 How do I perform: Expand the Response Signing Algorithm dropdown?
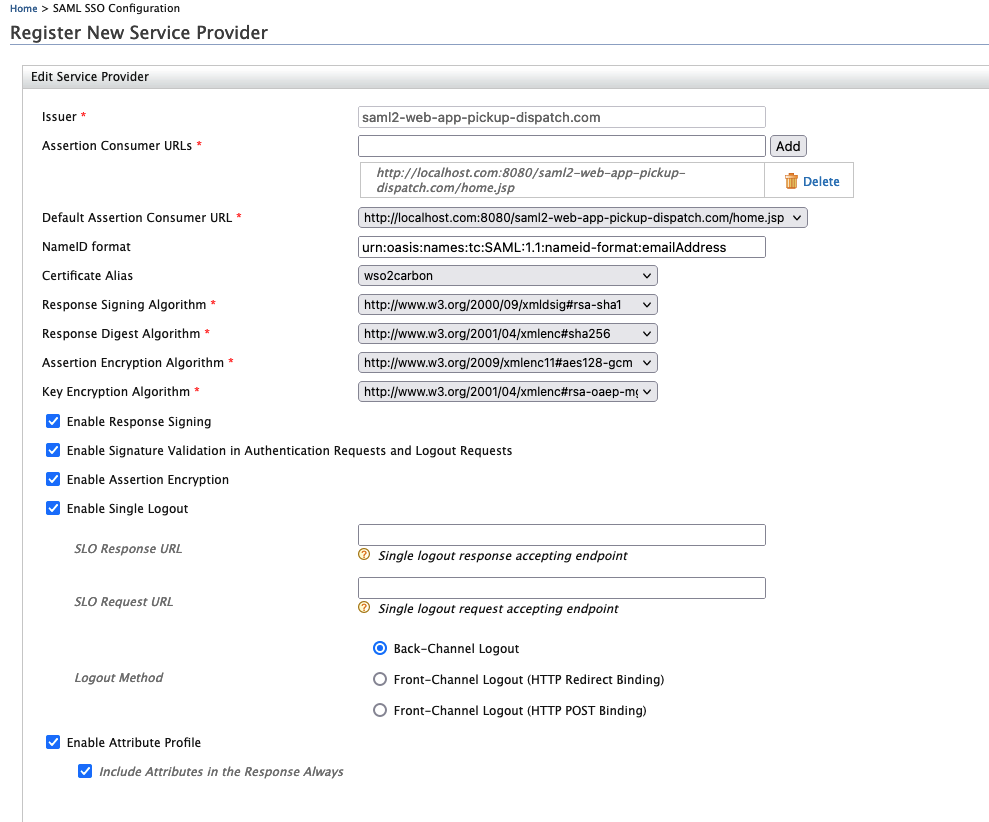pyautogui.click(x=507, y=304)
